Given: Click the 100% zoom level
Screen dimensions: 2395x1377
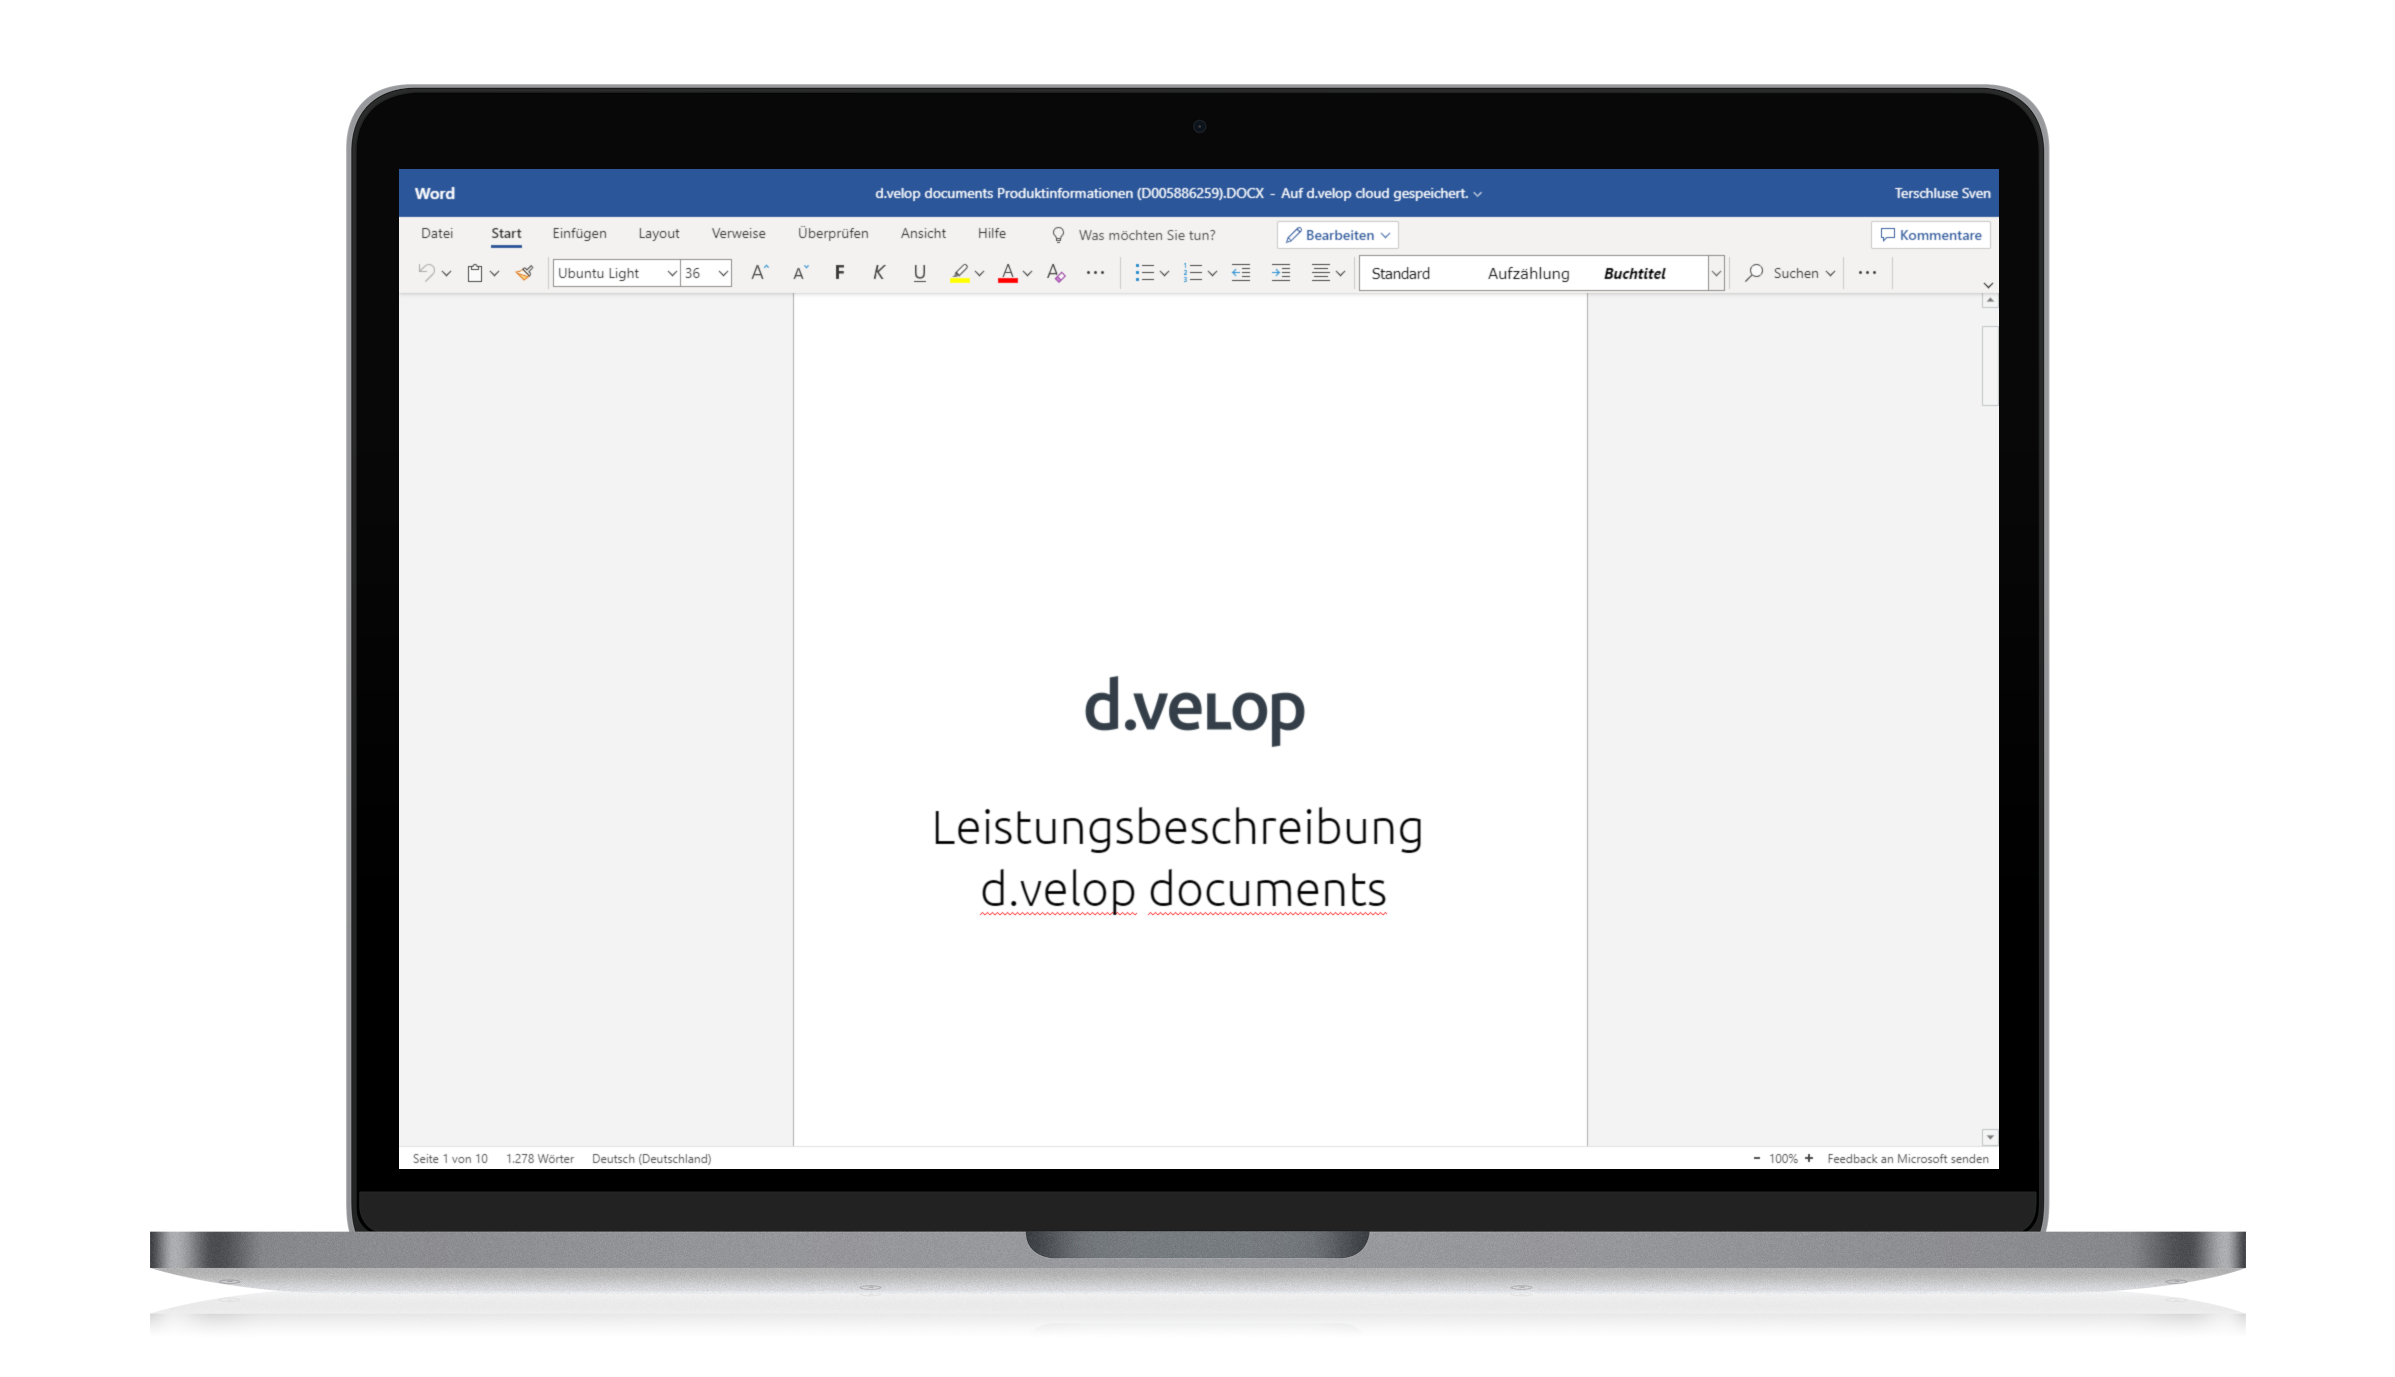Looking at the screenshot, I should tap(1783, 1158).
